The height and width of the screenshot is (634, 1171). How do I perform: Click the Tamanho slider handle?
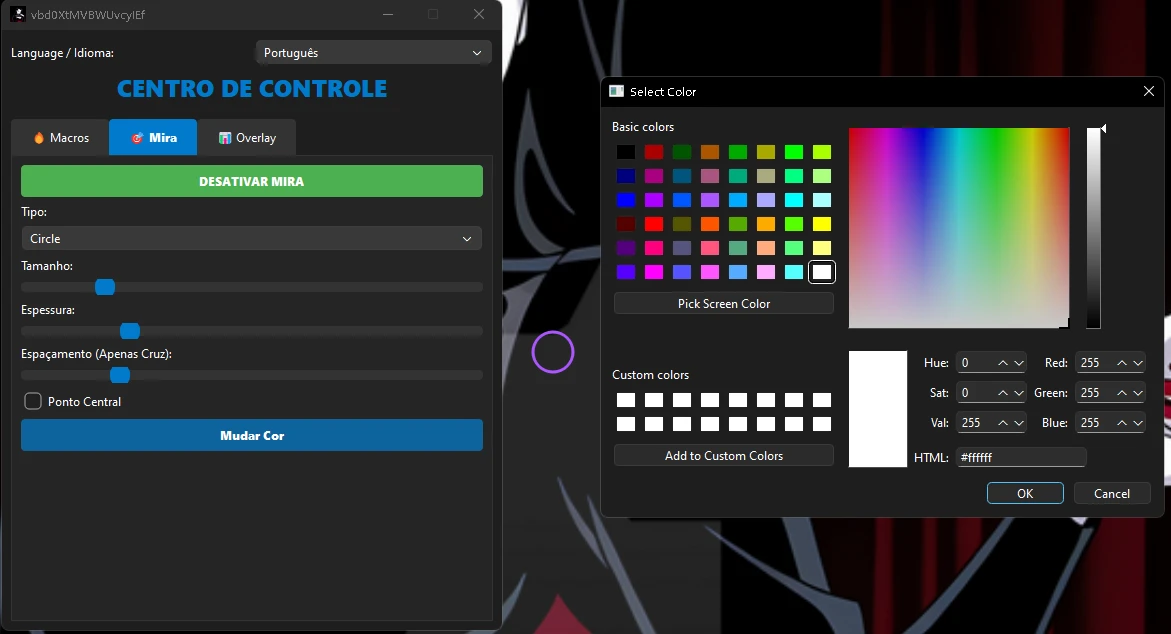[x=105, y=287]
